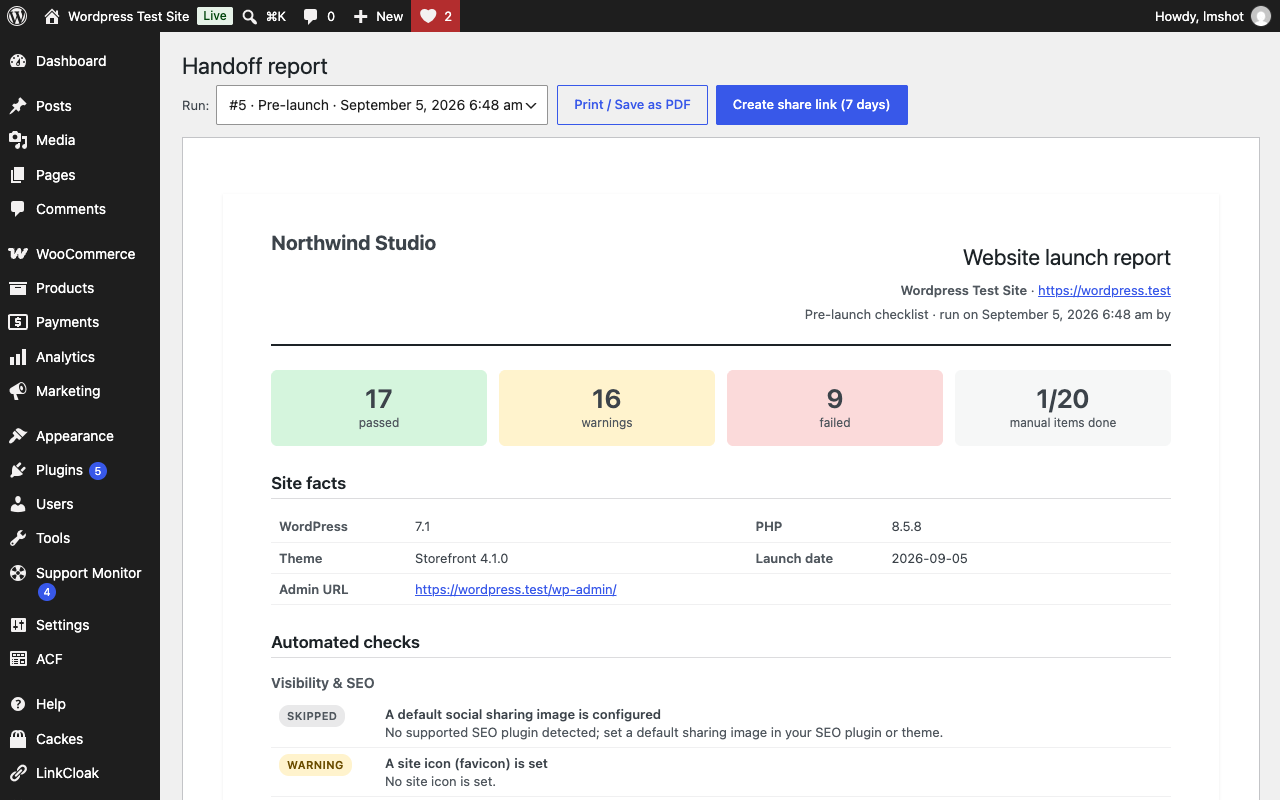
Task: Click the Settings sliders icon
Action: [x=18, y=625]
